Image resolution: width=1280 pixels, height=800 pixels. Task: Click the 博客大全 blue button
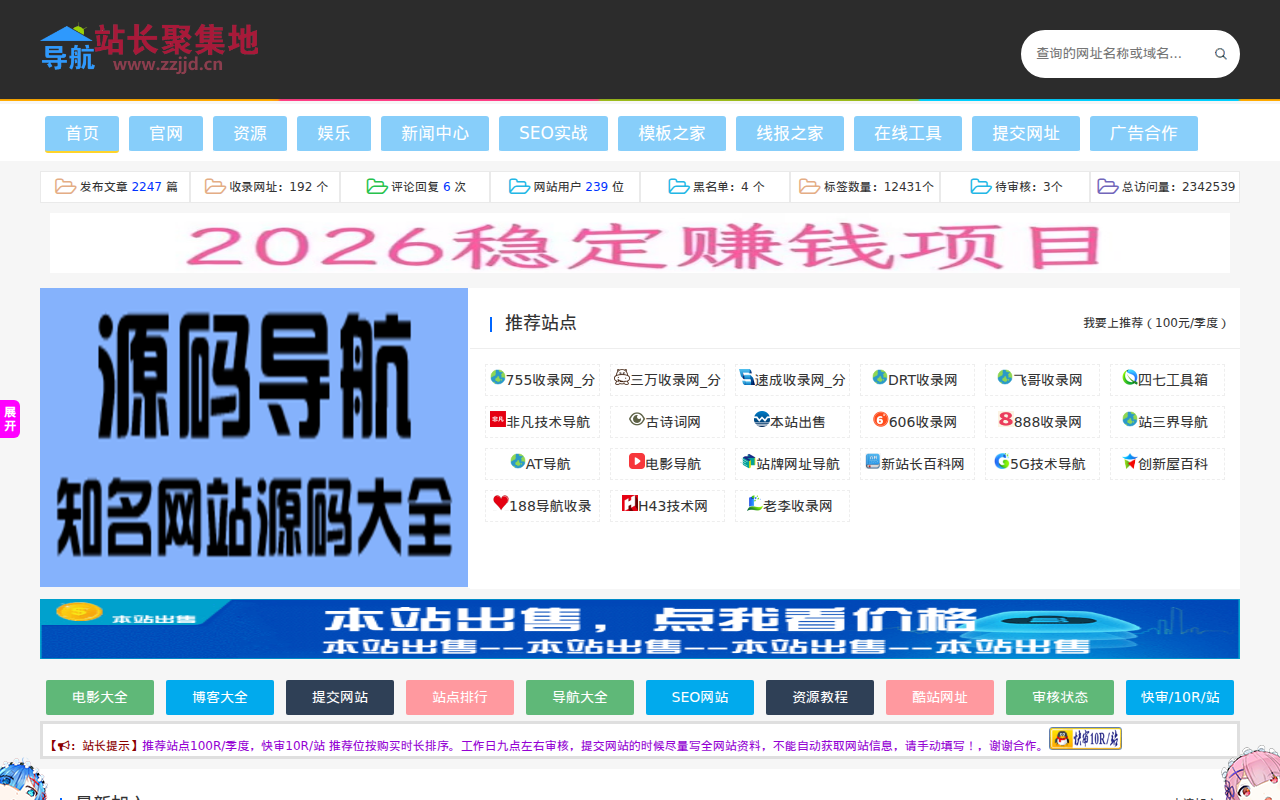220,697
